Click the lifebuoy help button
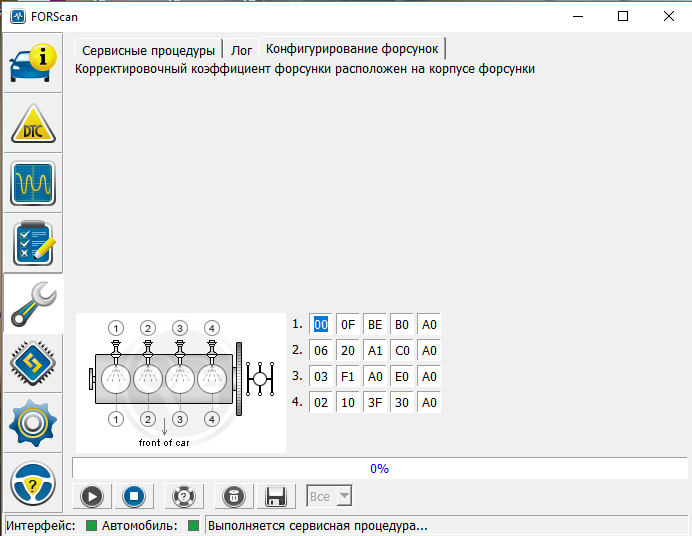 click(x=184, y=496)
